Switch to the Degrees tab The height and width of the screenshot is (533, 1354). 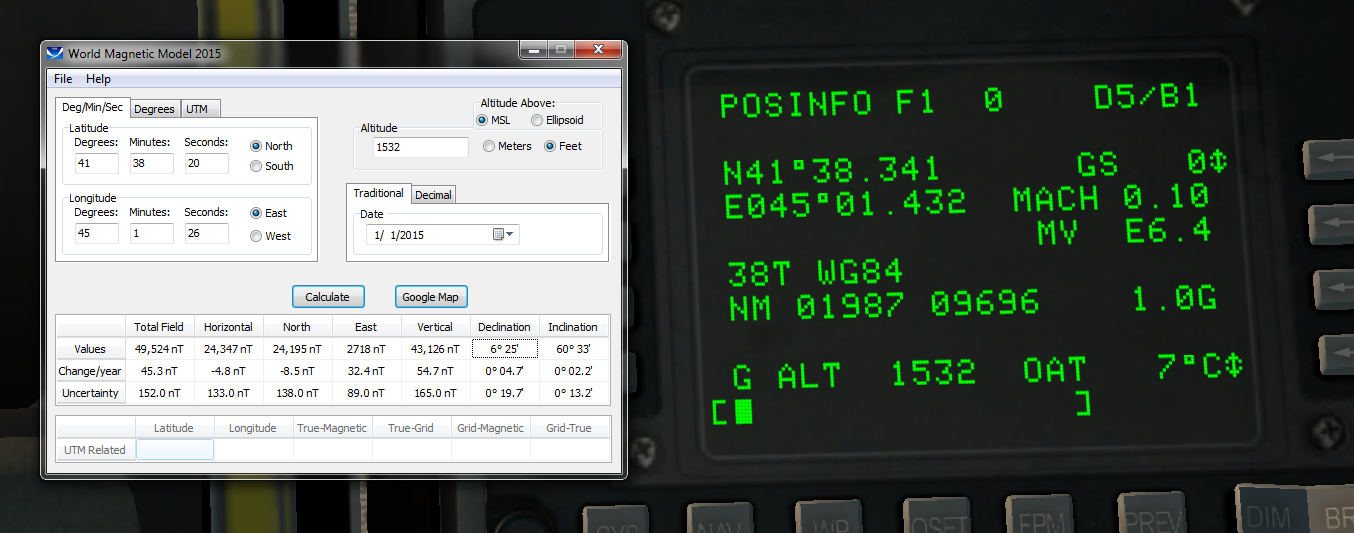point(154,109)
